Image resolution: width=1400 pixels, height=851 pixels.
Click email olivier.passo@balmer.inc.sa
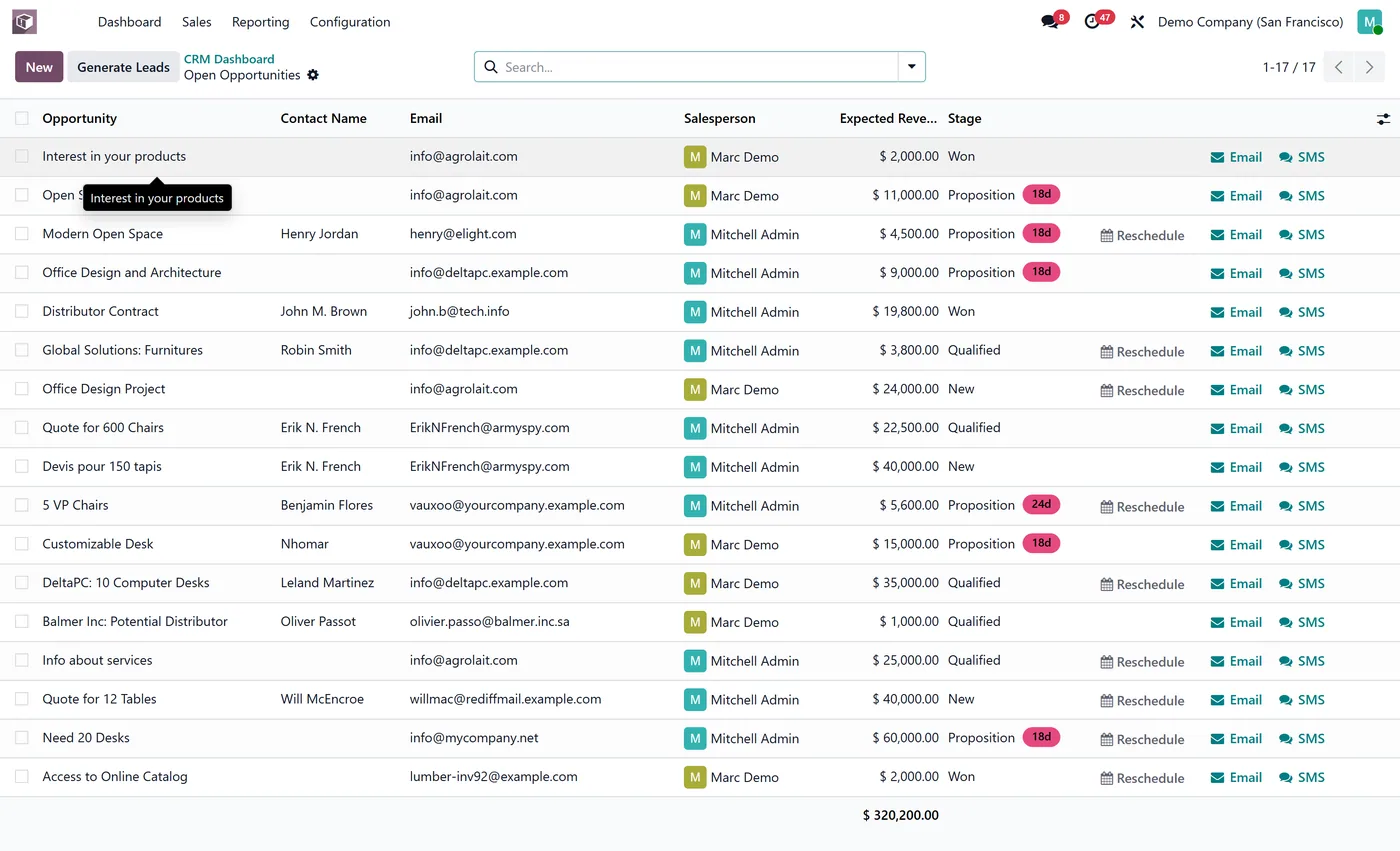coord(490,621)
